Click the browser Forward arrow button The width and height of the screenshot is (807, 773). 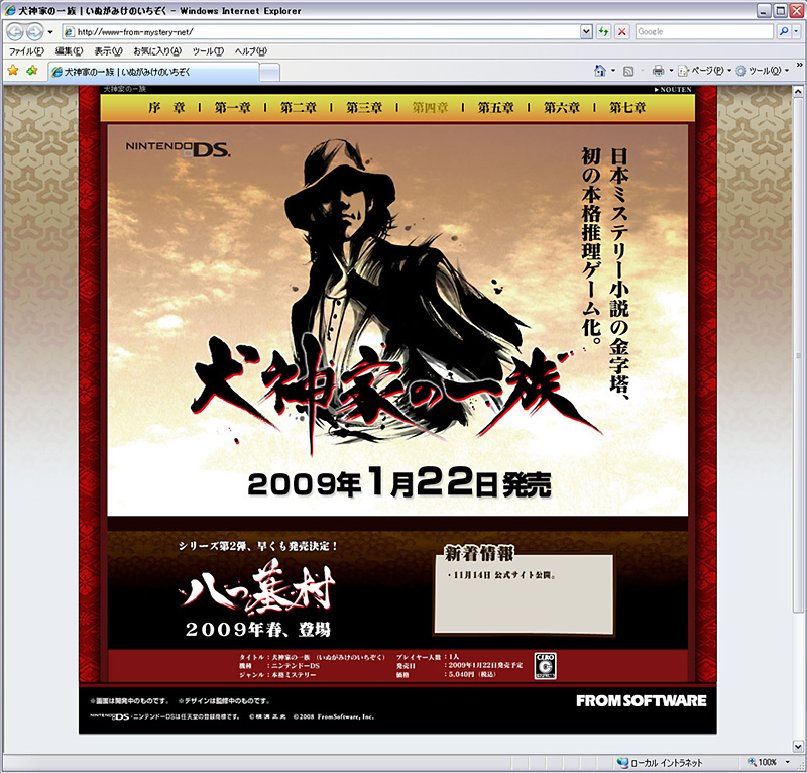tap(34, 32)
